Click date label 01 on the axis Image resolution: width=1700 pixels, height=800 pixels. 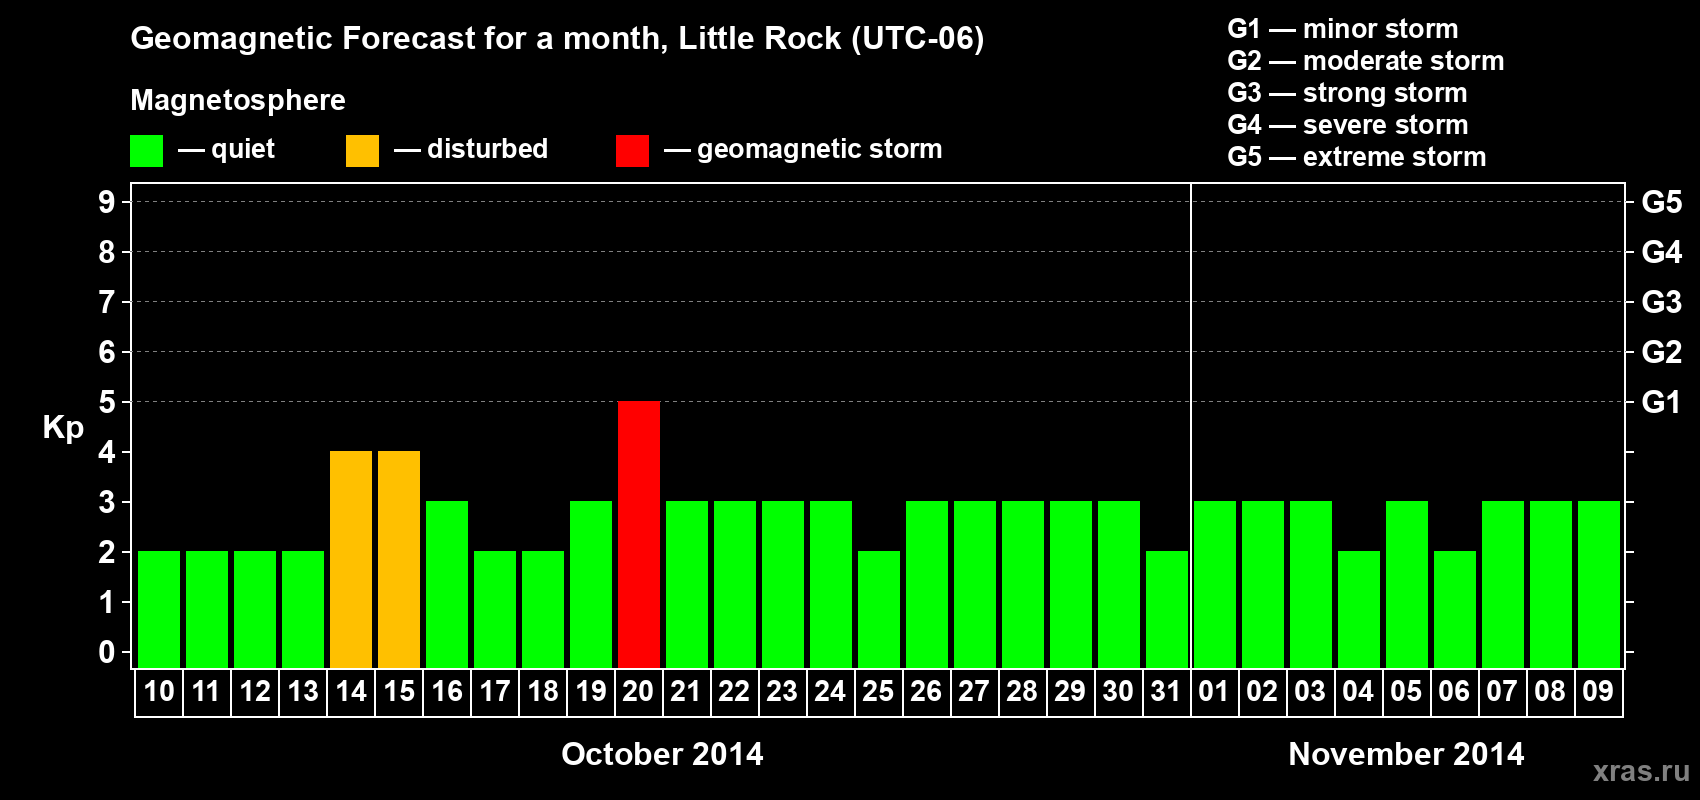point(1214,691)
